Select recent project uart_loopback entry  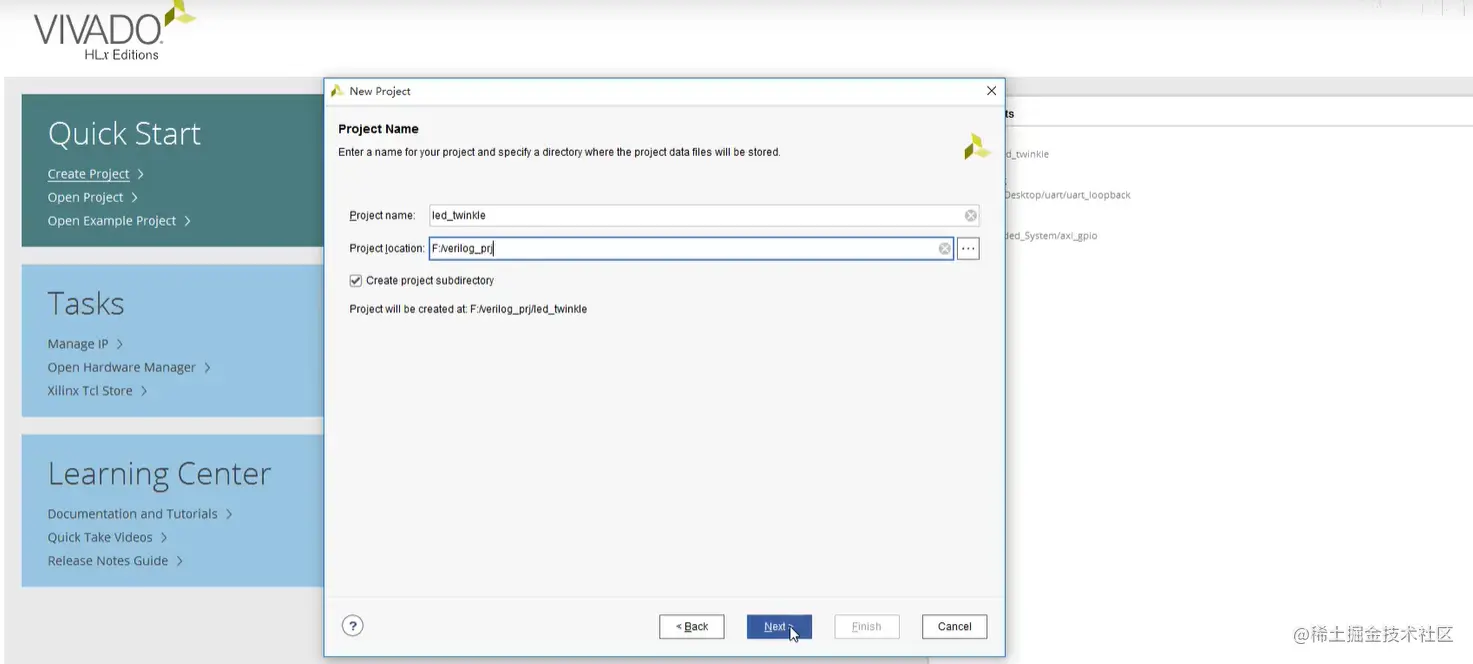[x=1067, y=195]
